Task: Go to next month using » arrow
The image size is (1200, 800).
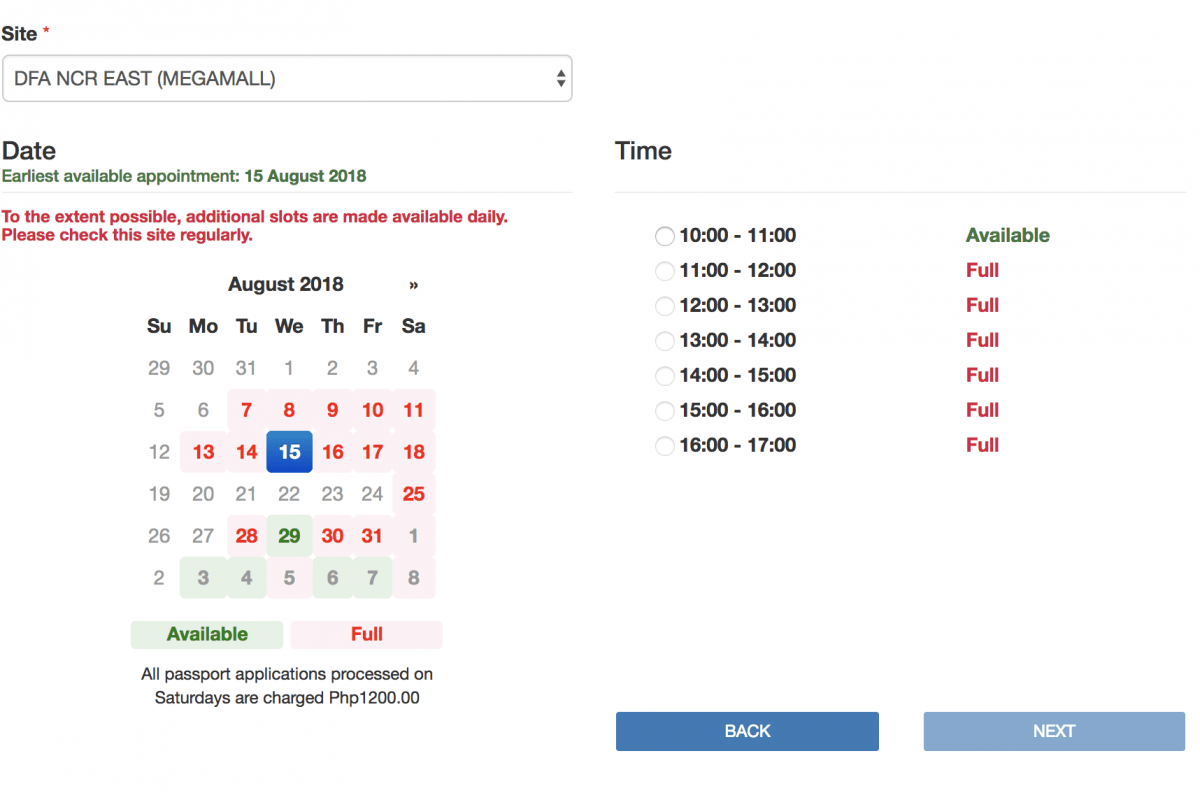Action: tap(413, 285)
